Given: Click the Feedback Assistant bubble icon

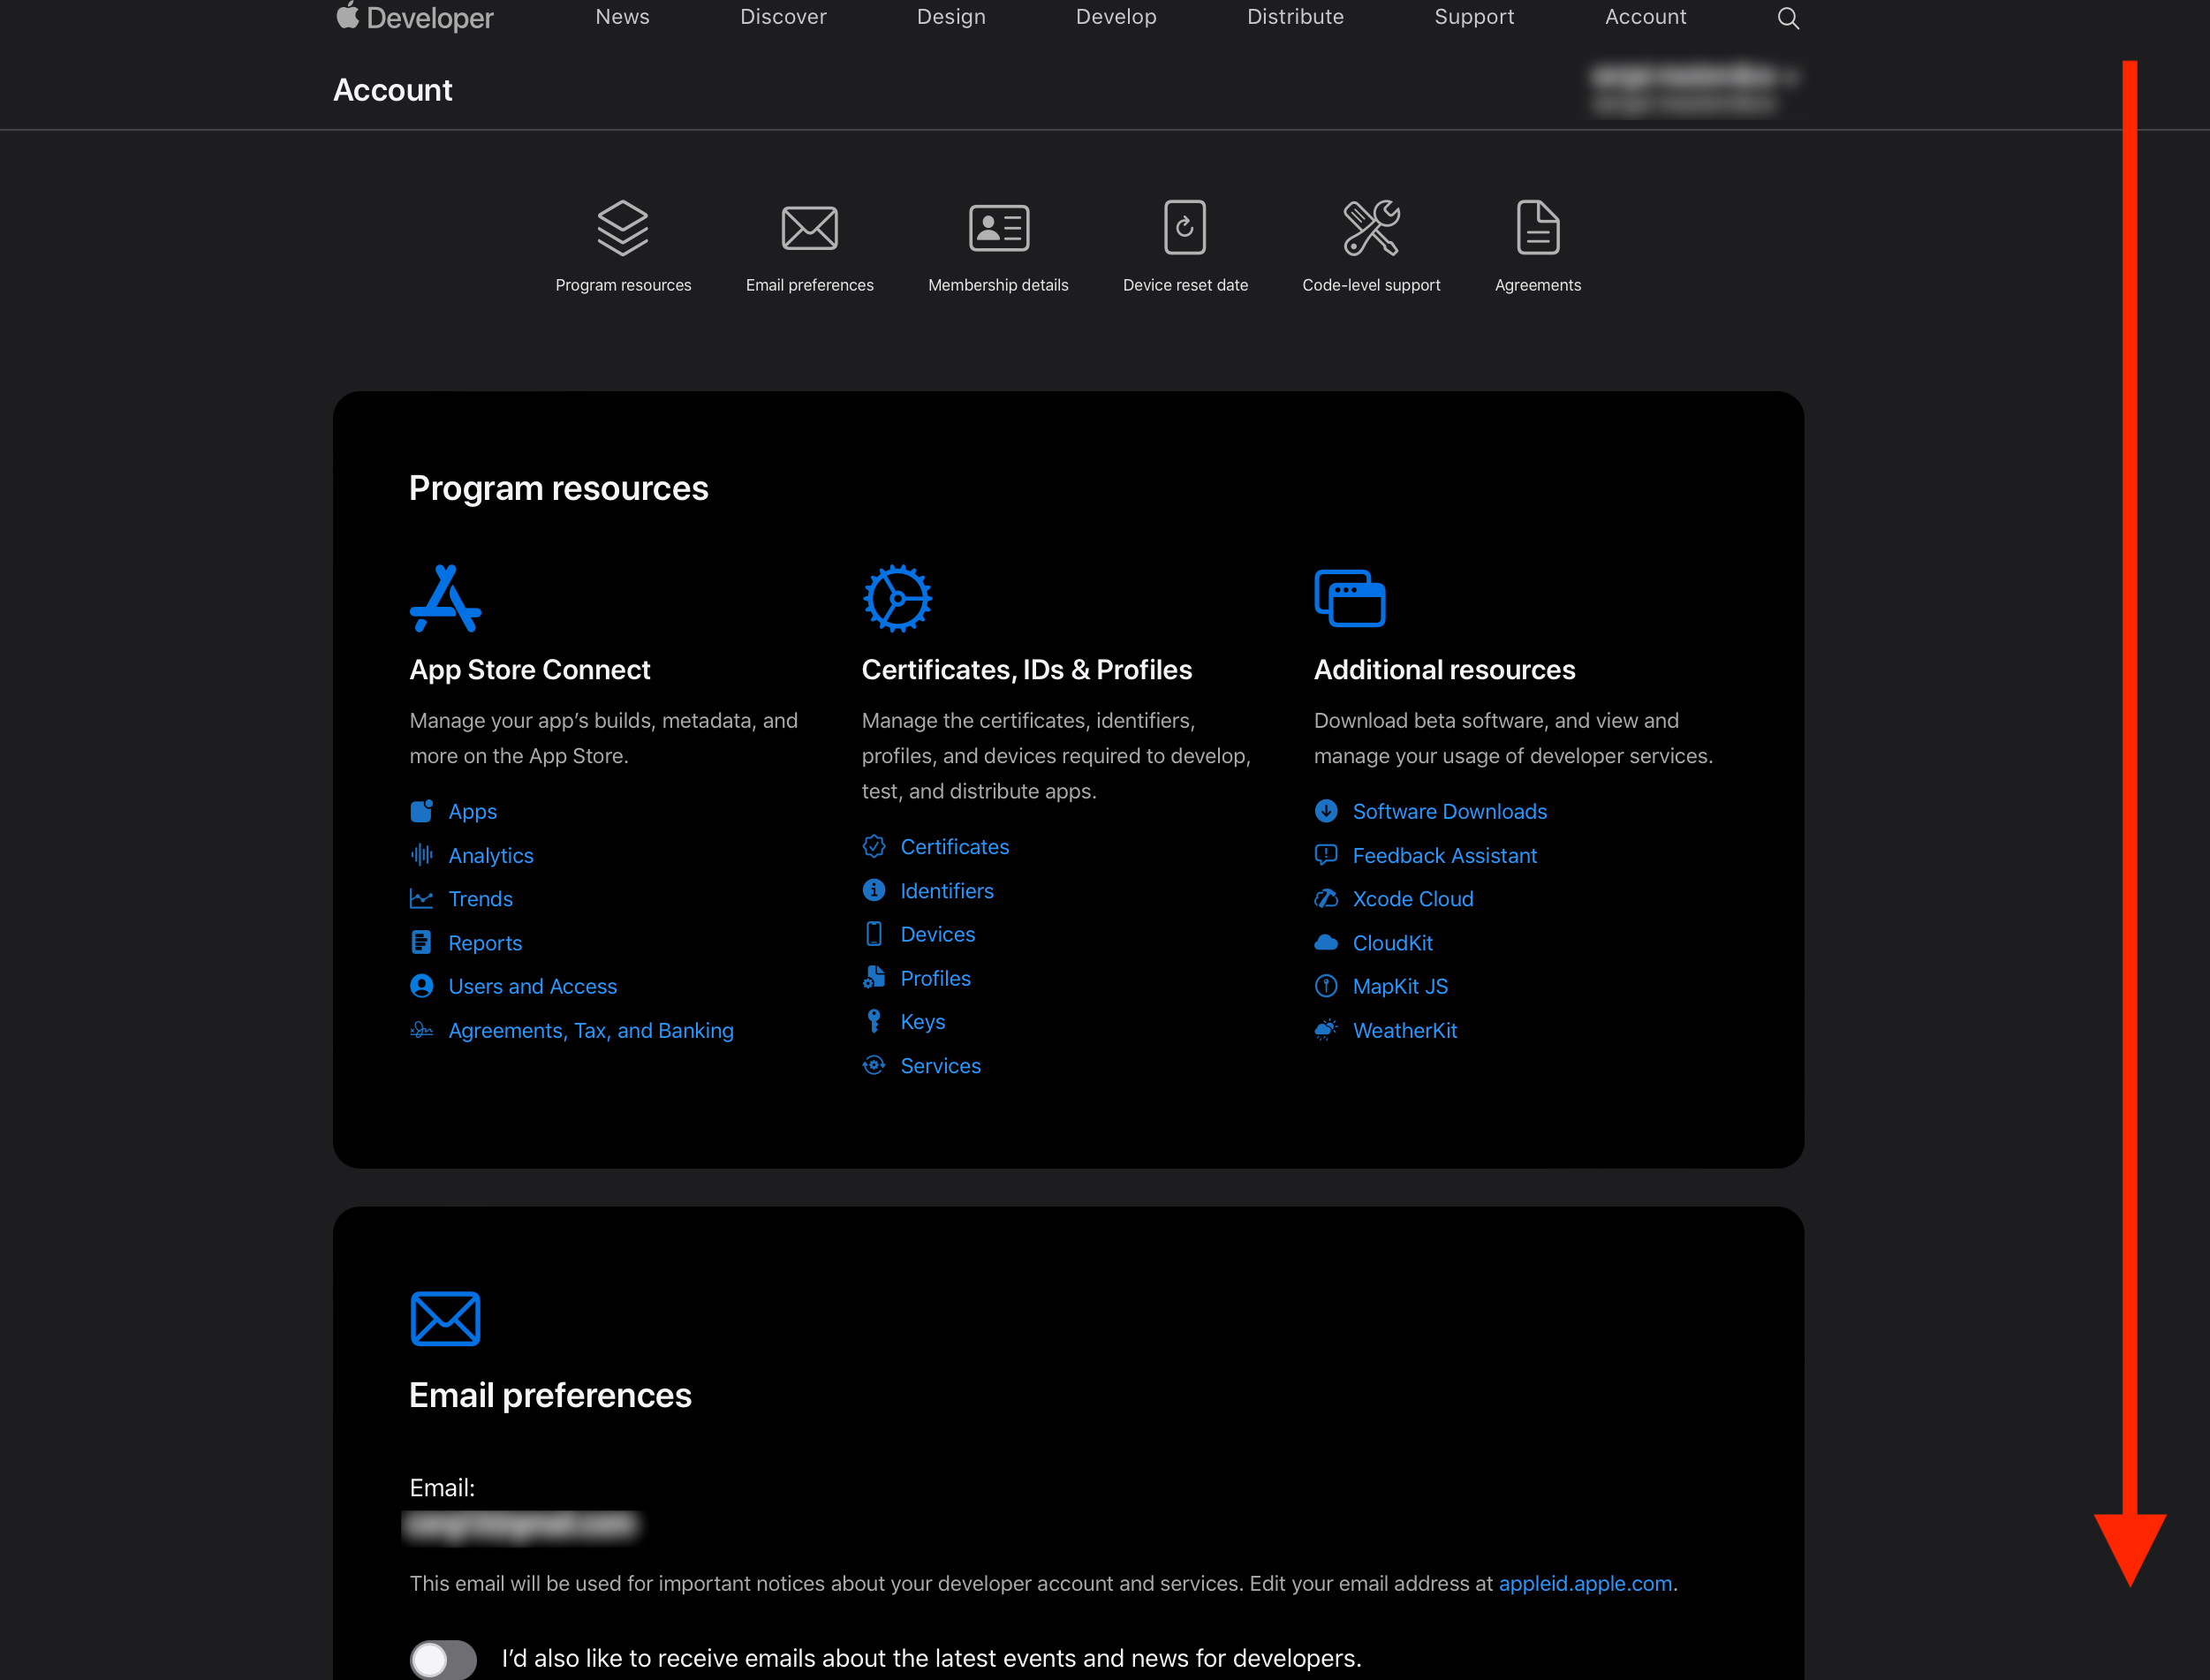Looking at the screenshot, I should pos(1326,855).
